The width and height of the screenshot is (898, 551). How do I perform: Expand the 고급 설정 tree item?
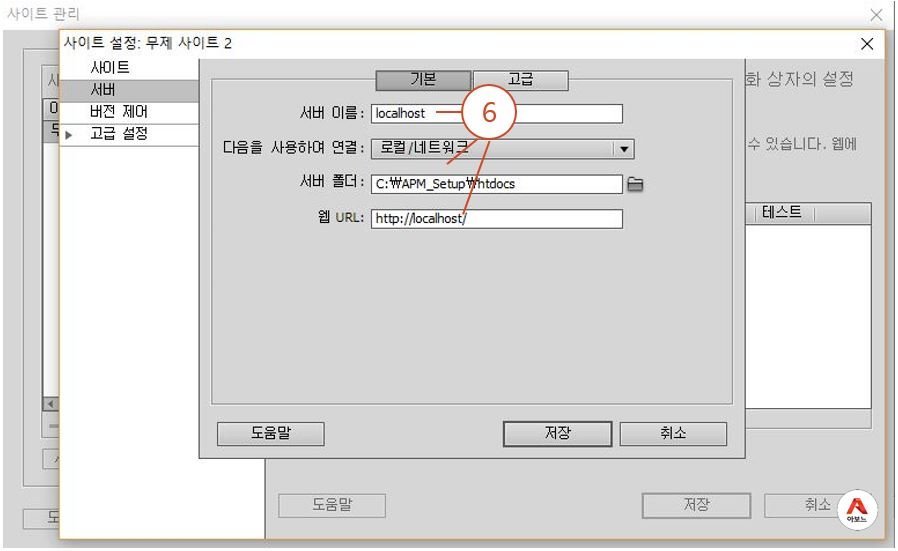point(69,135)
